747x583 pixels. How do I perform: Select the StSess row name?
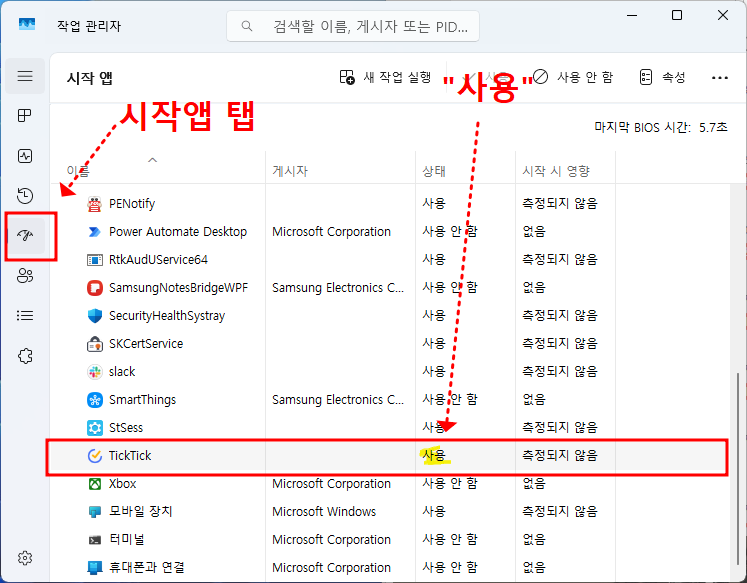(x=126, y=428)
